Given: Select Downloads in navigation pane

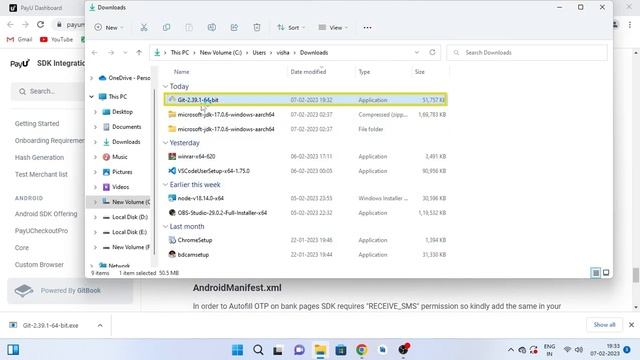Looking at the screenshot, I should (126, 142).
